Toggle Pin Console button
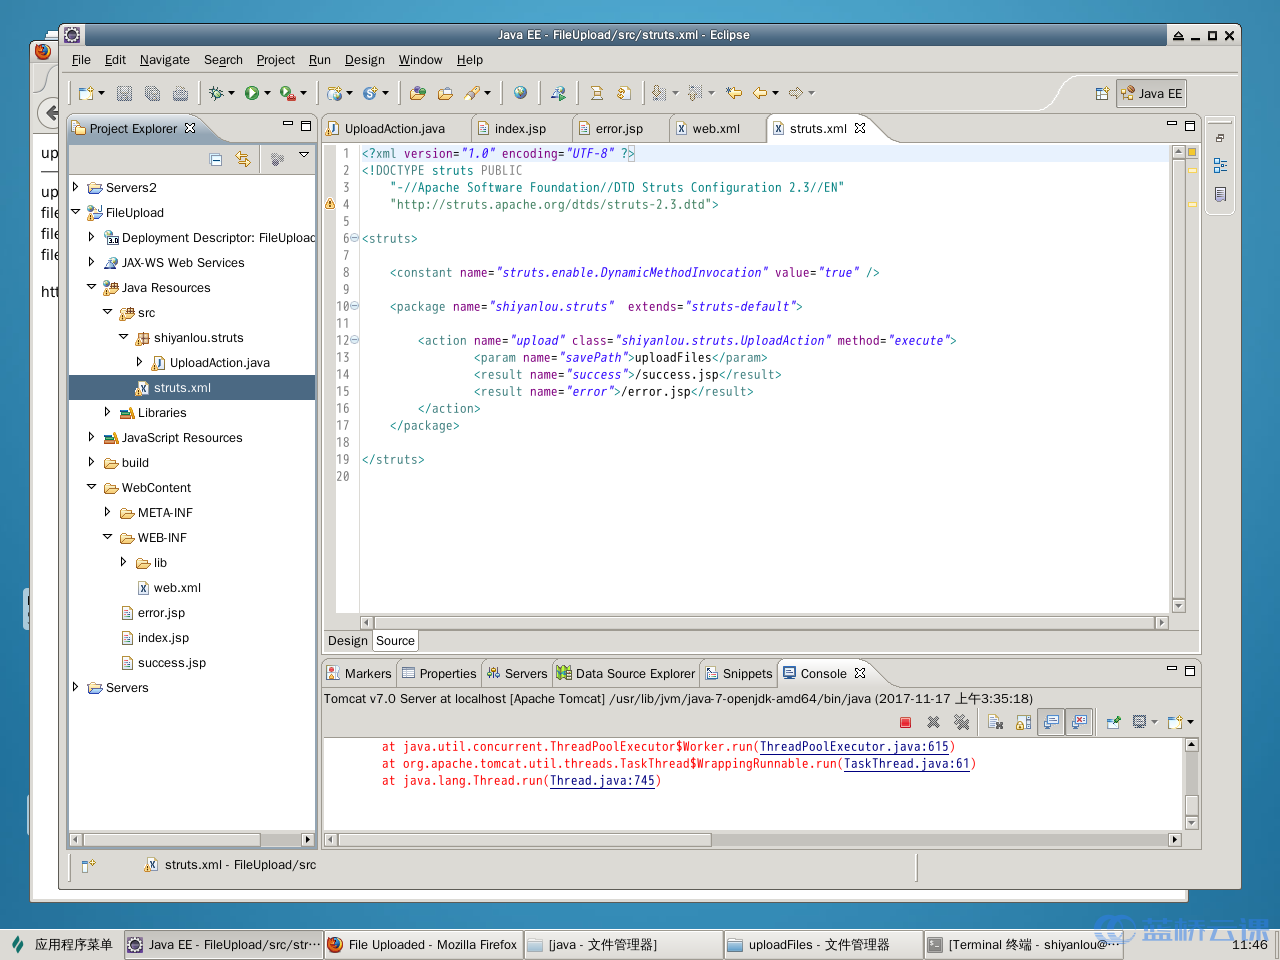This screenshot has width=1280, height=960. pos(1113,722)
